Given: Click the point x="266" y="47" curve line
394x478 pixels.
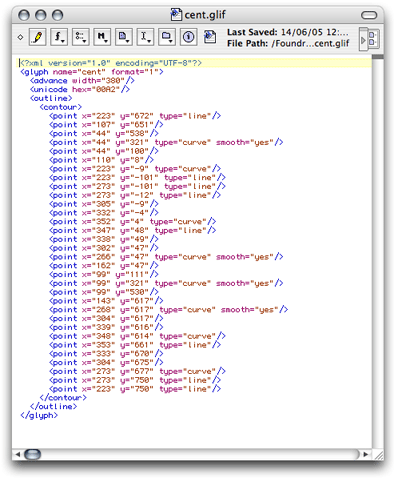Looking at the screenshot, I should [x=166, y=257].
